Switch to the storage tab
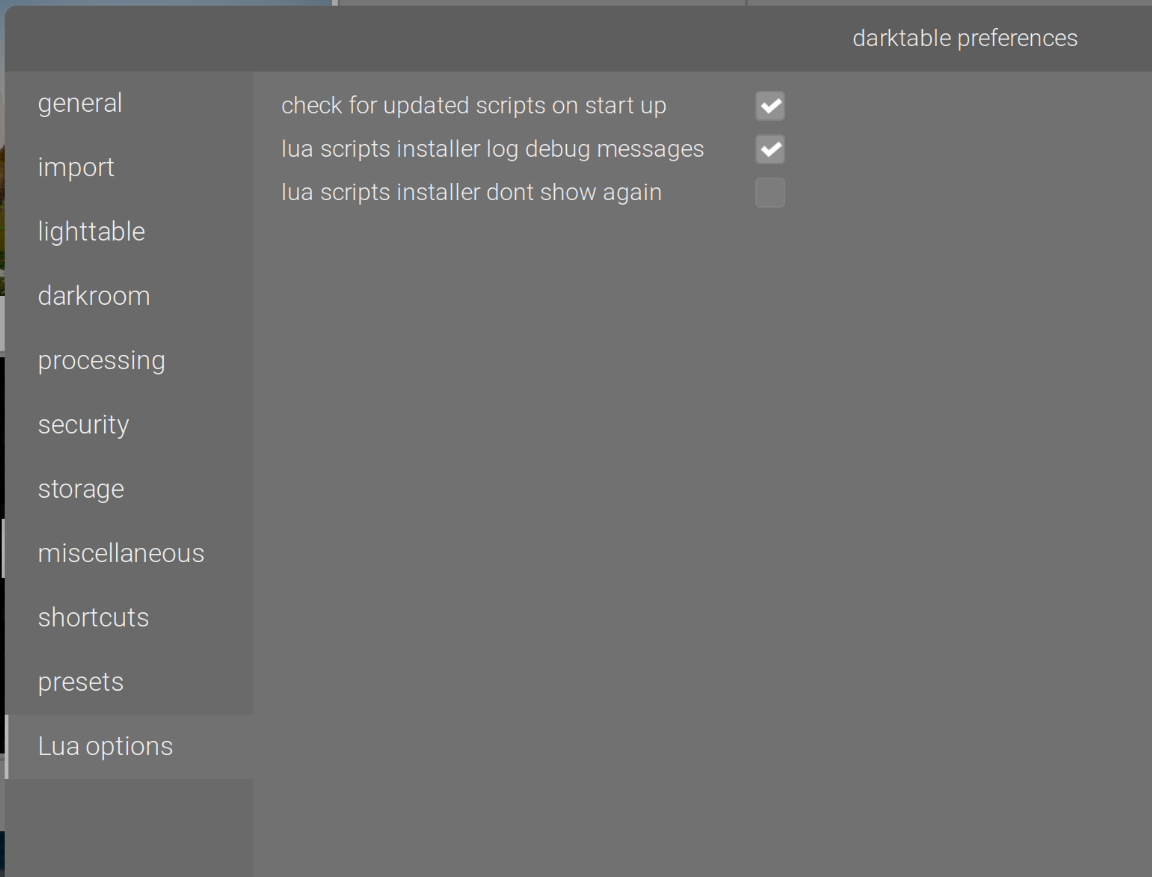This screenshot has height=877, width=1152. [81, 489]
